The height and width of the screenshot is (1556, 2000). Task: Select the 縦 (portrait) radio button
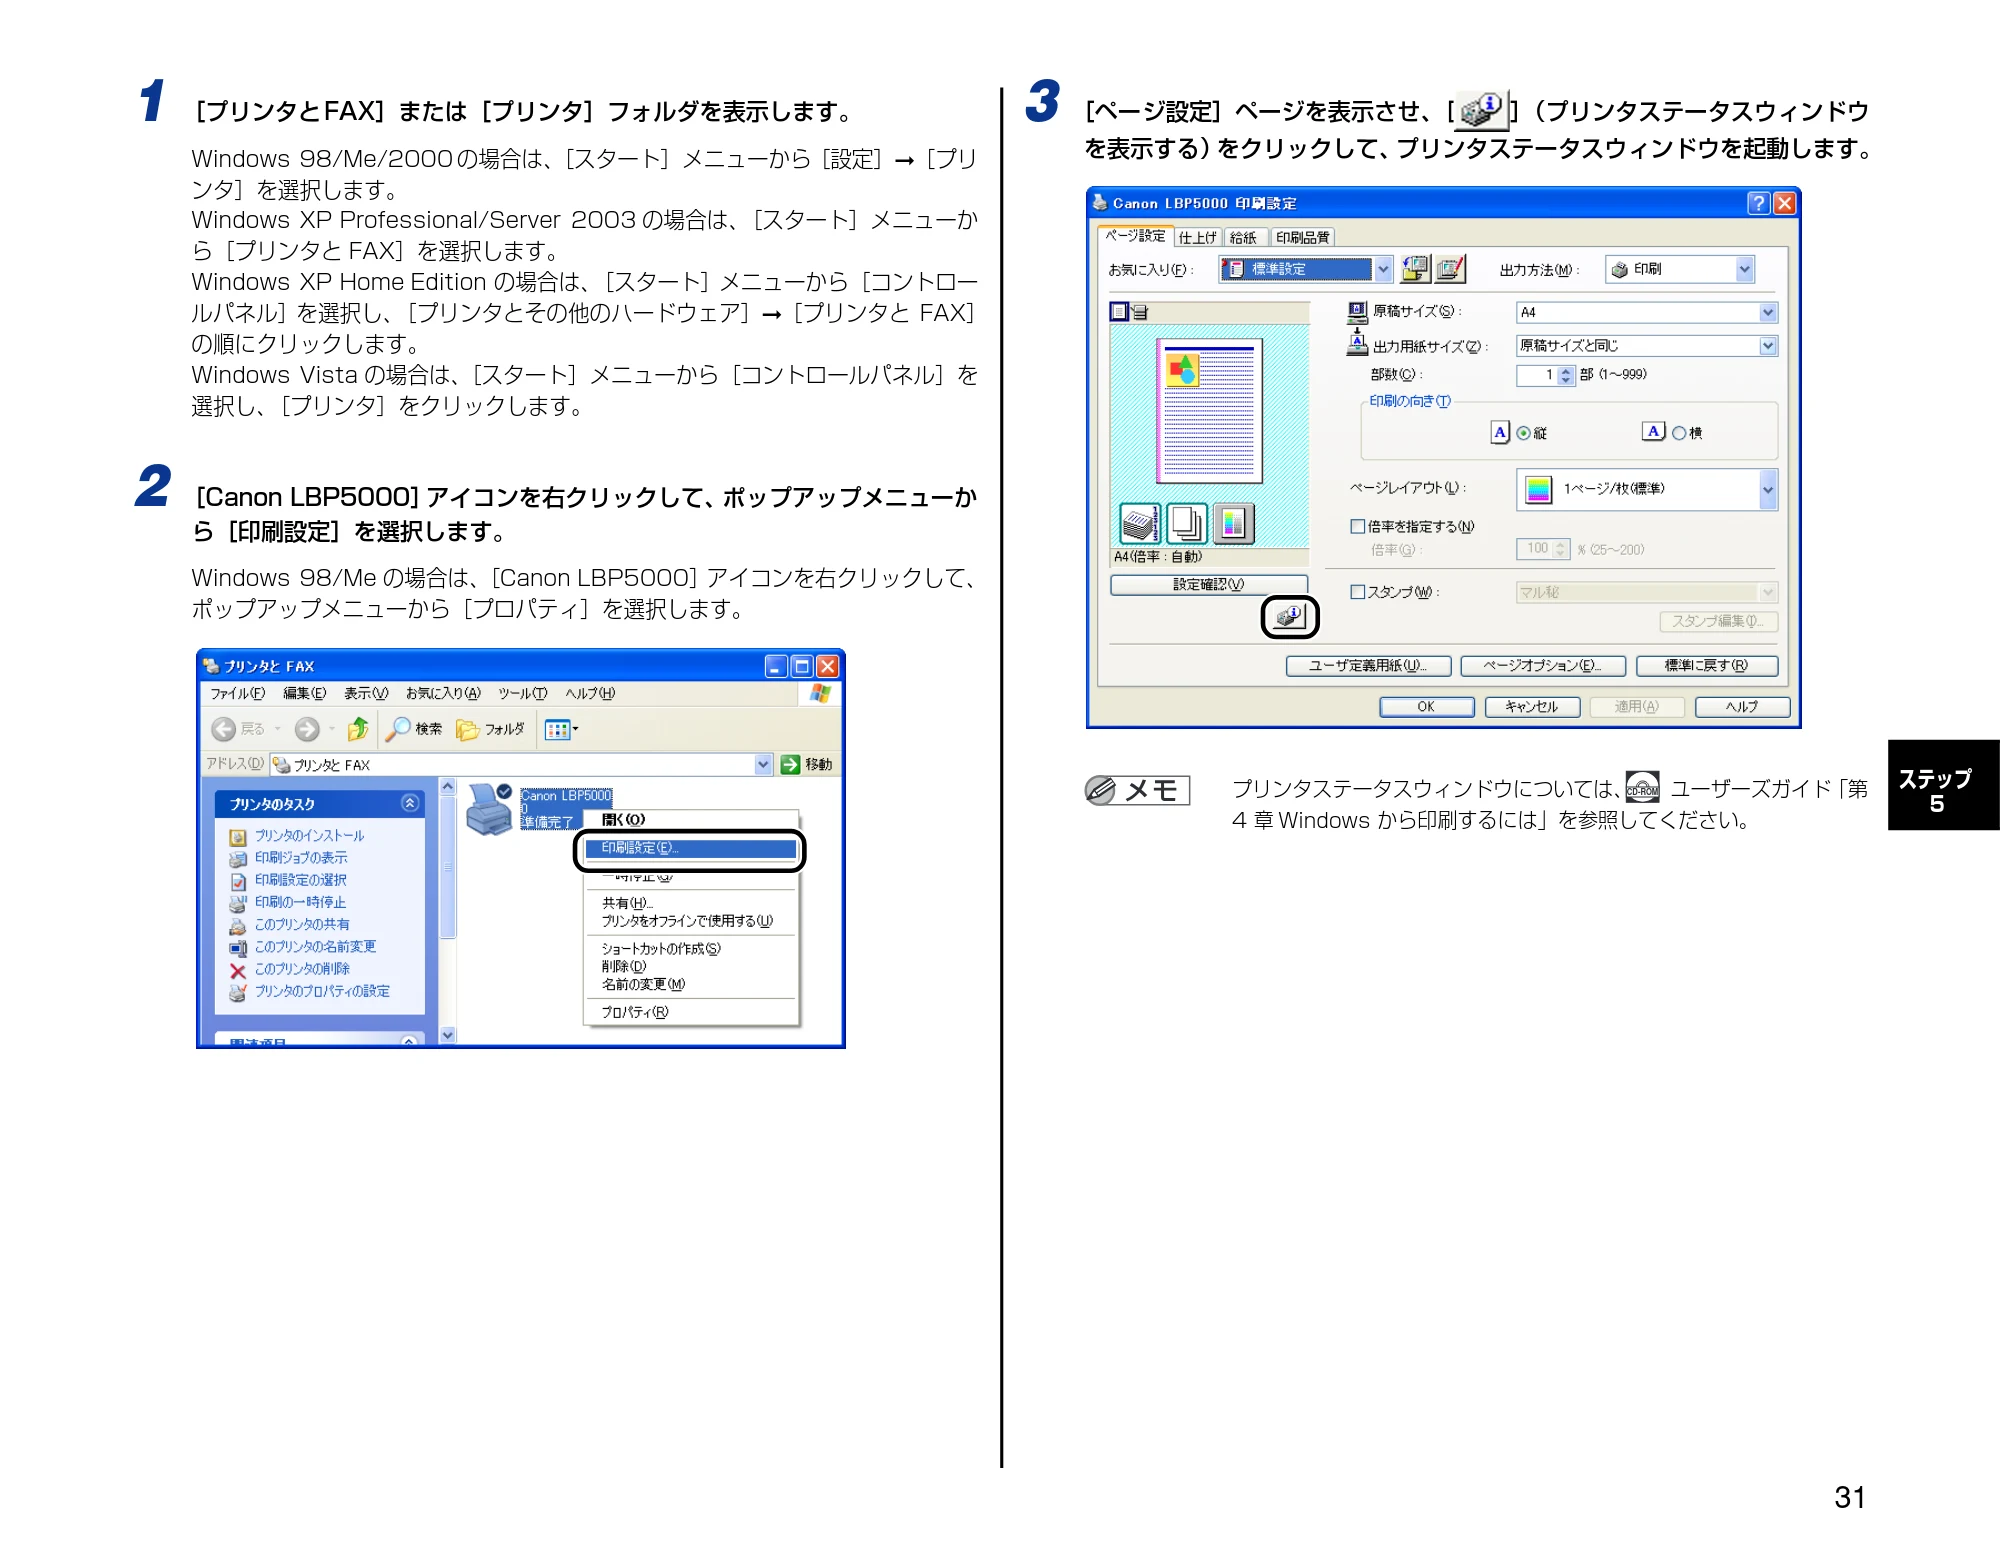point(1523,433)
